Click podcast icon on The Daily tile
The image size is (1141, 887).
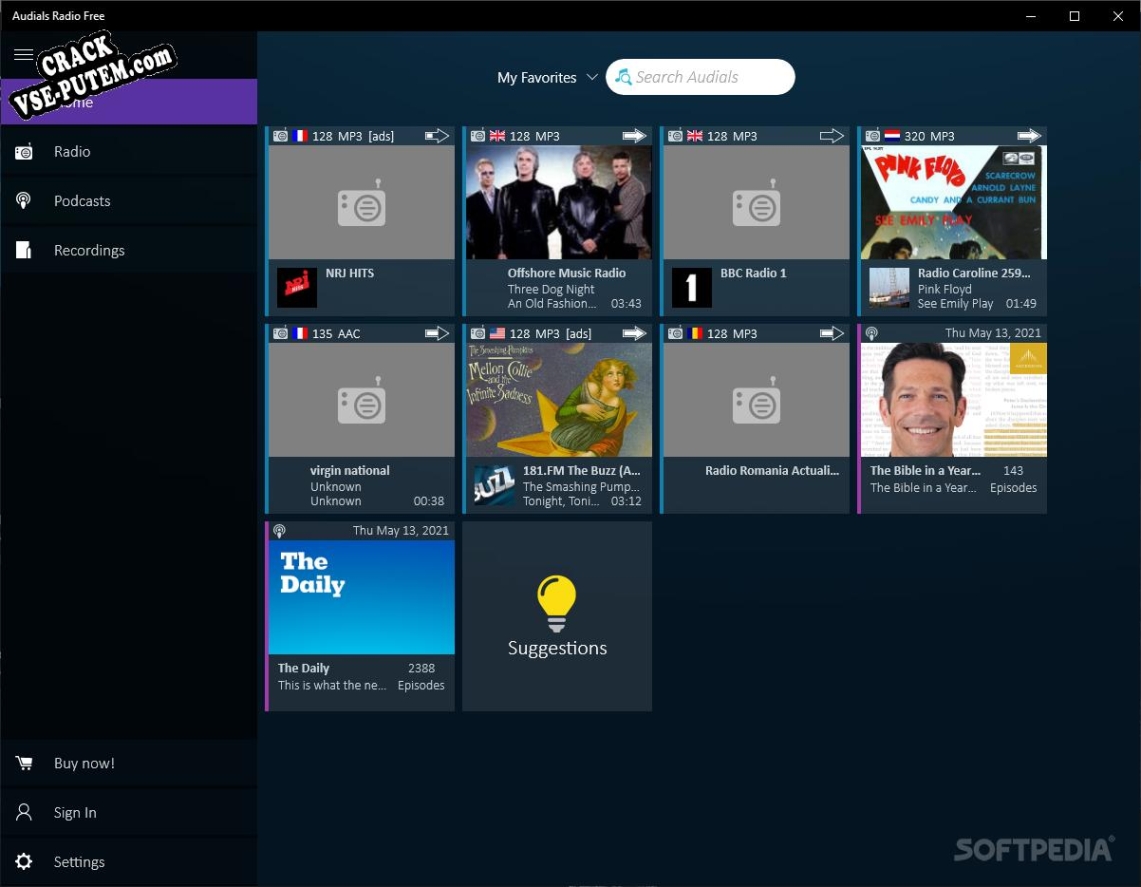[x=279, y=531]
